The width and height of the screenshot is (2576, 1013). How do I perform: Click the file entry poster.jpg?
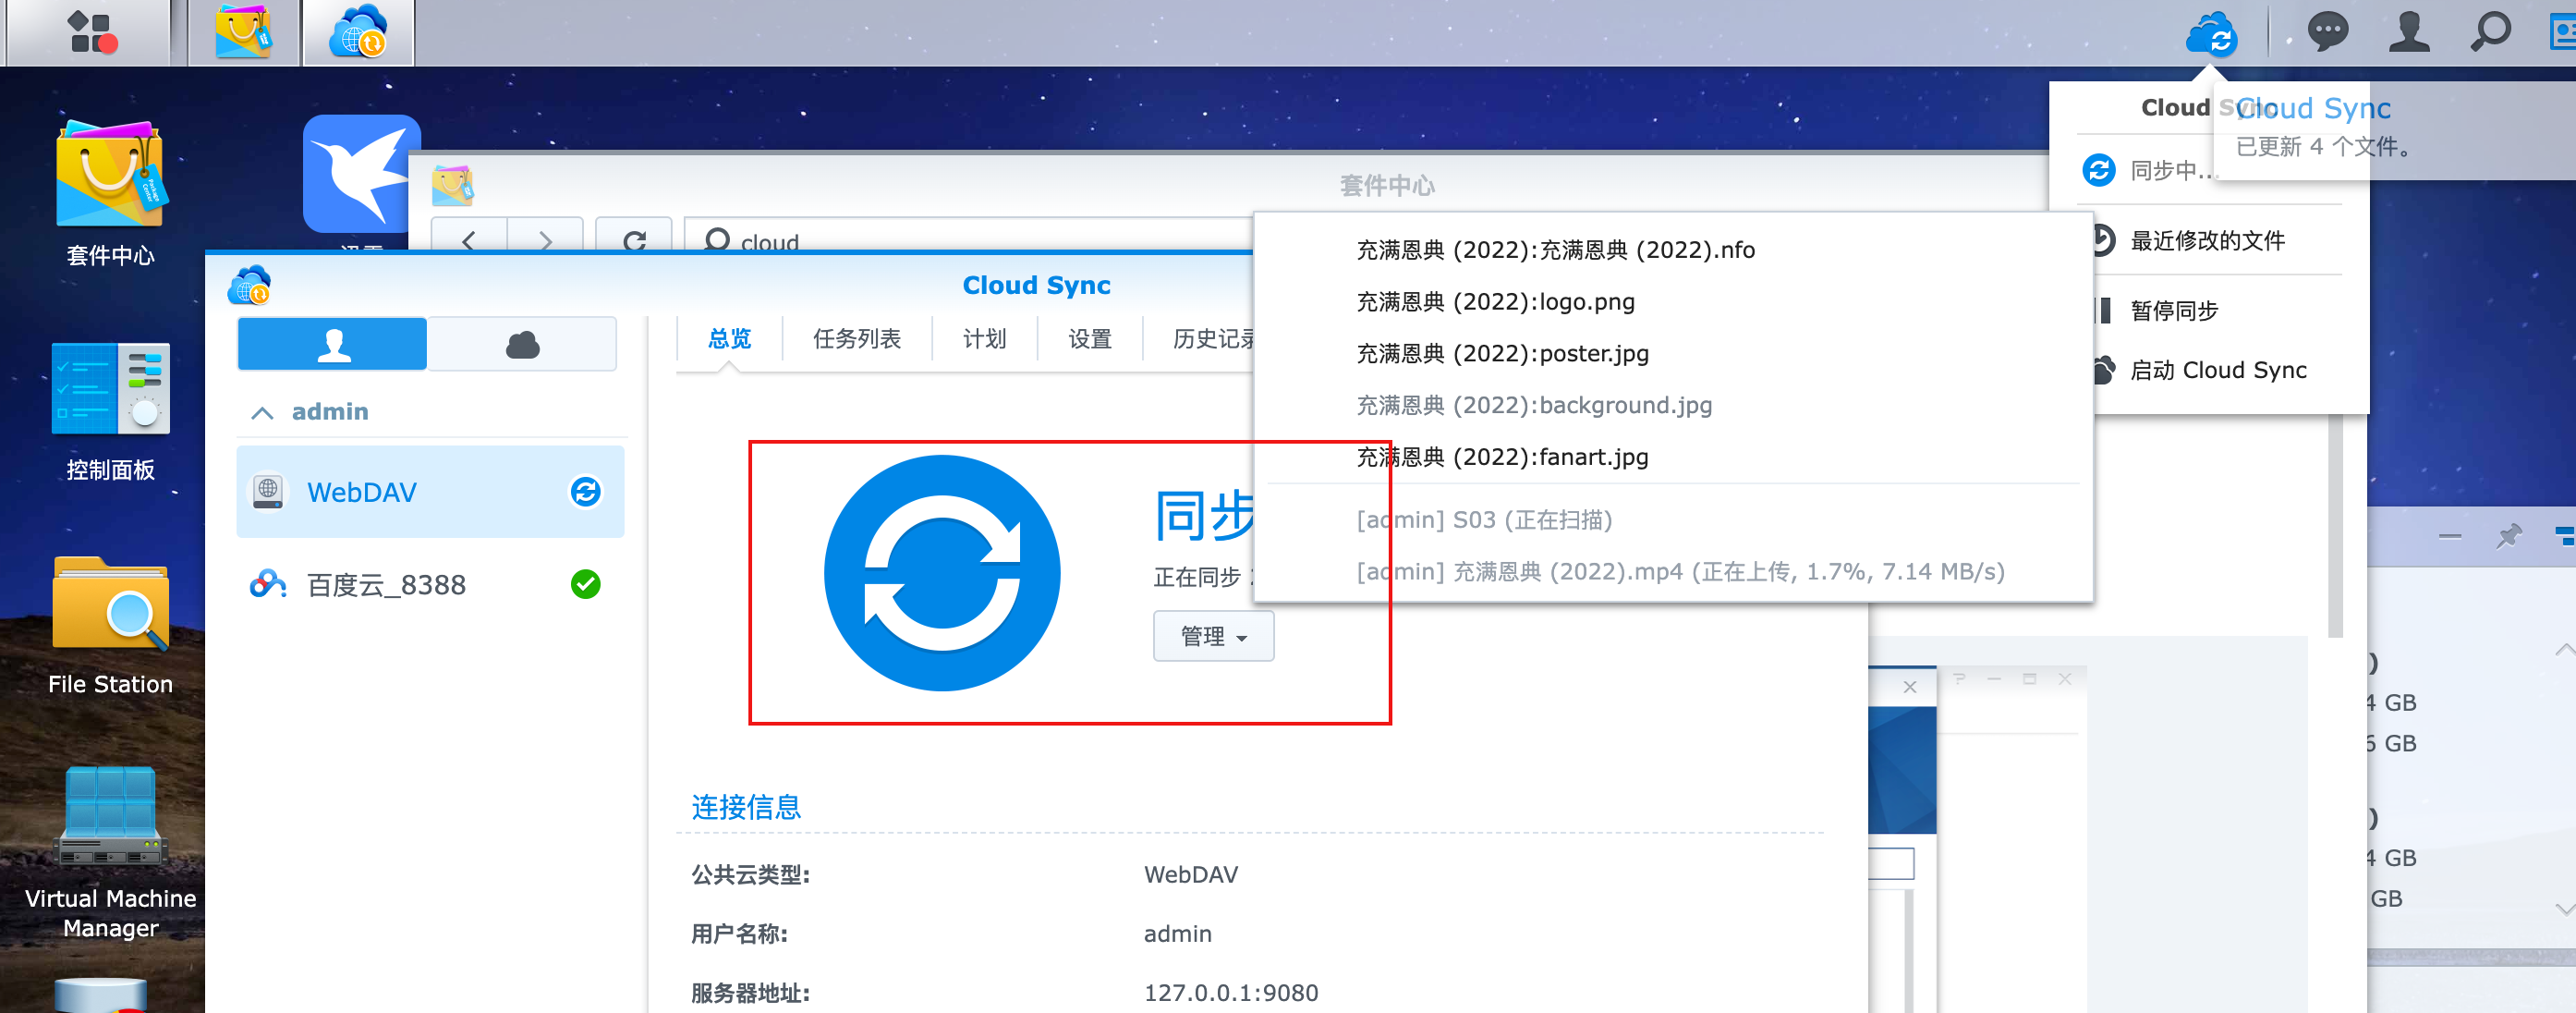click(x=1502, y=354)
